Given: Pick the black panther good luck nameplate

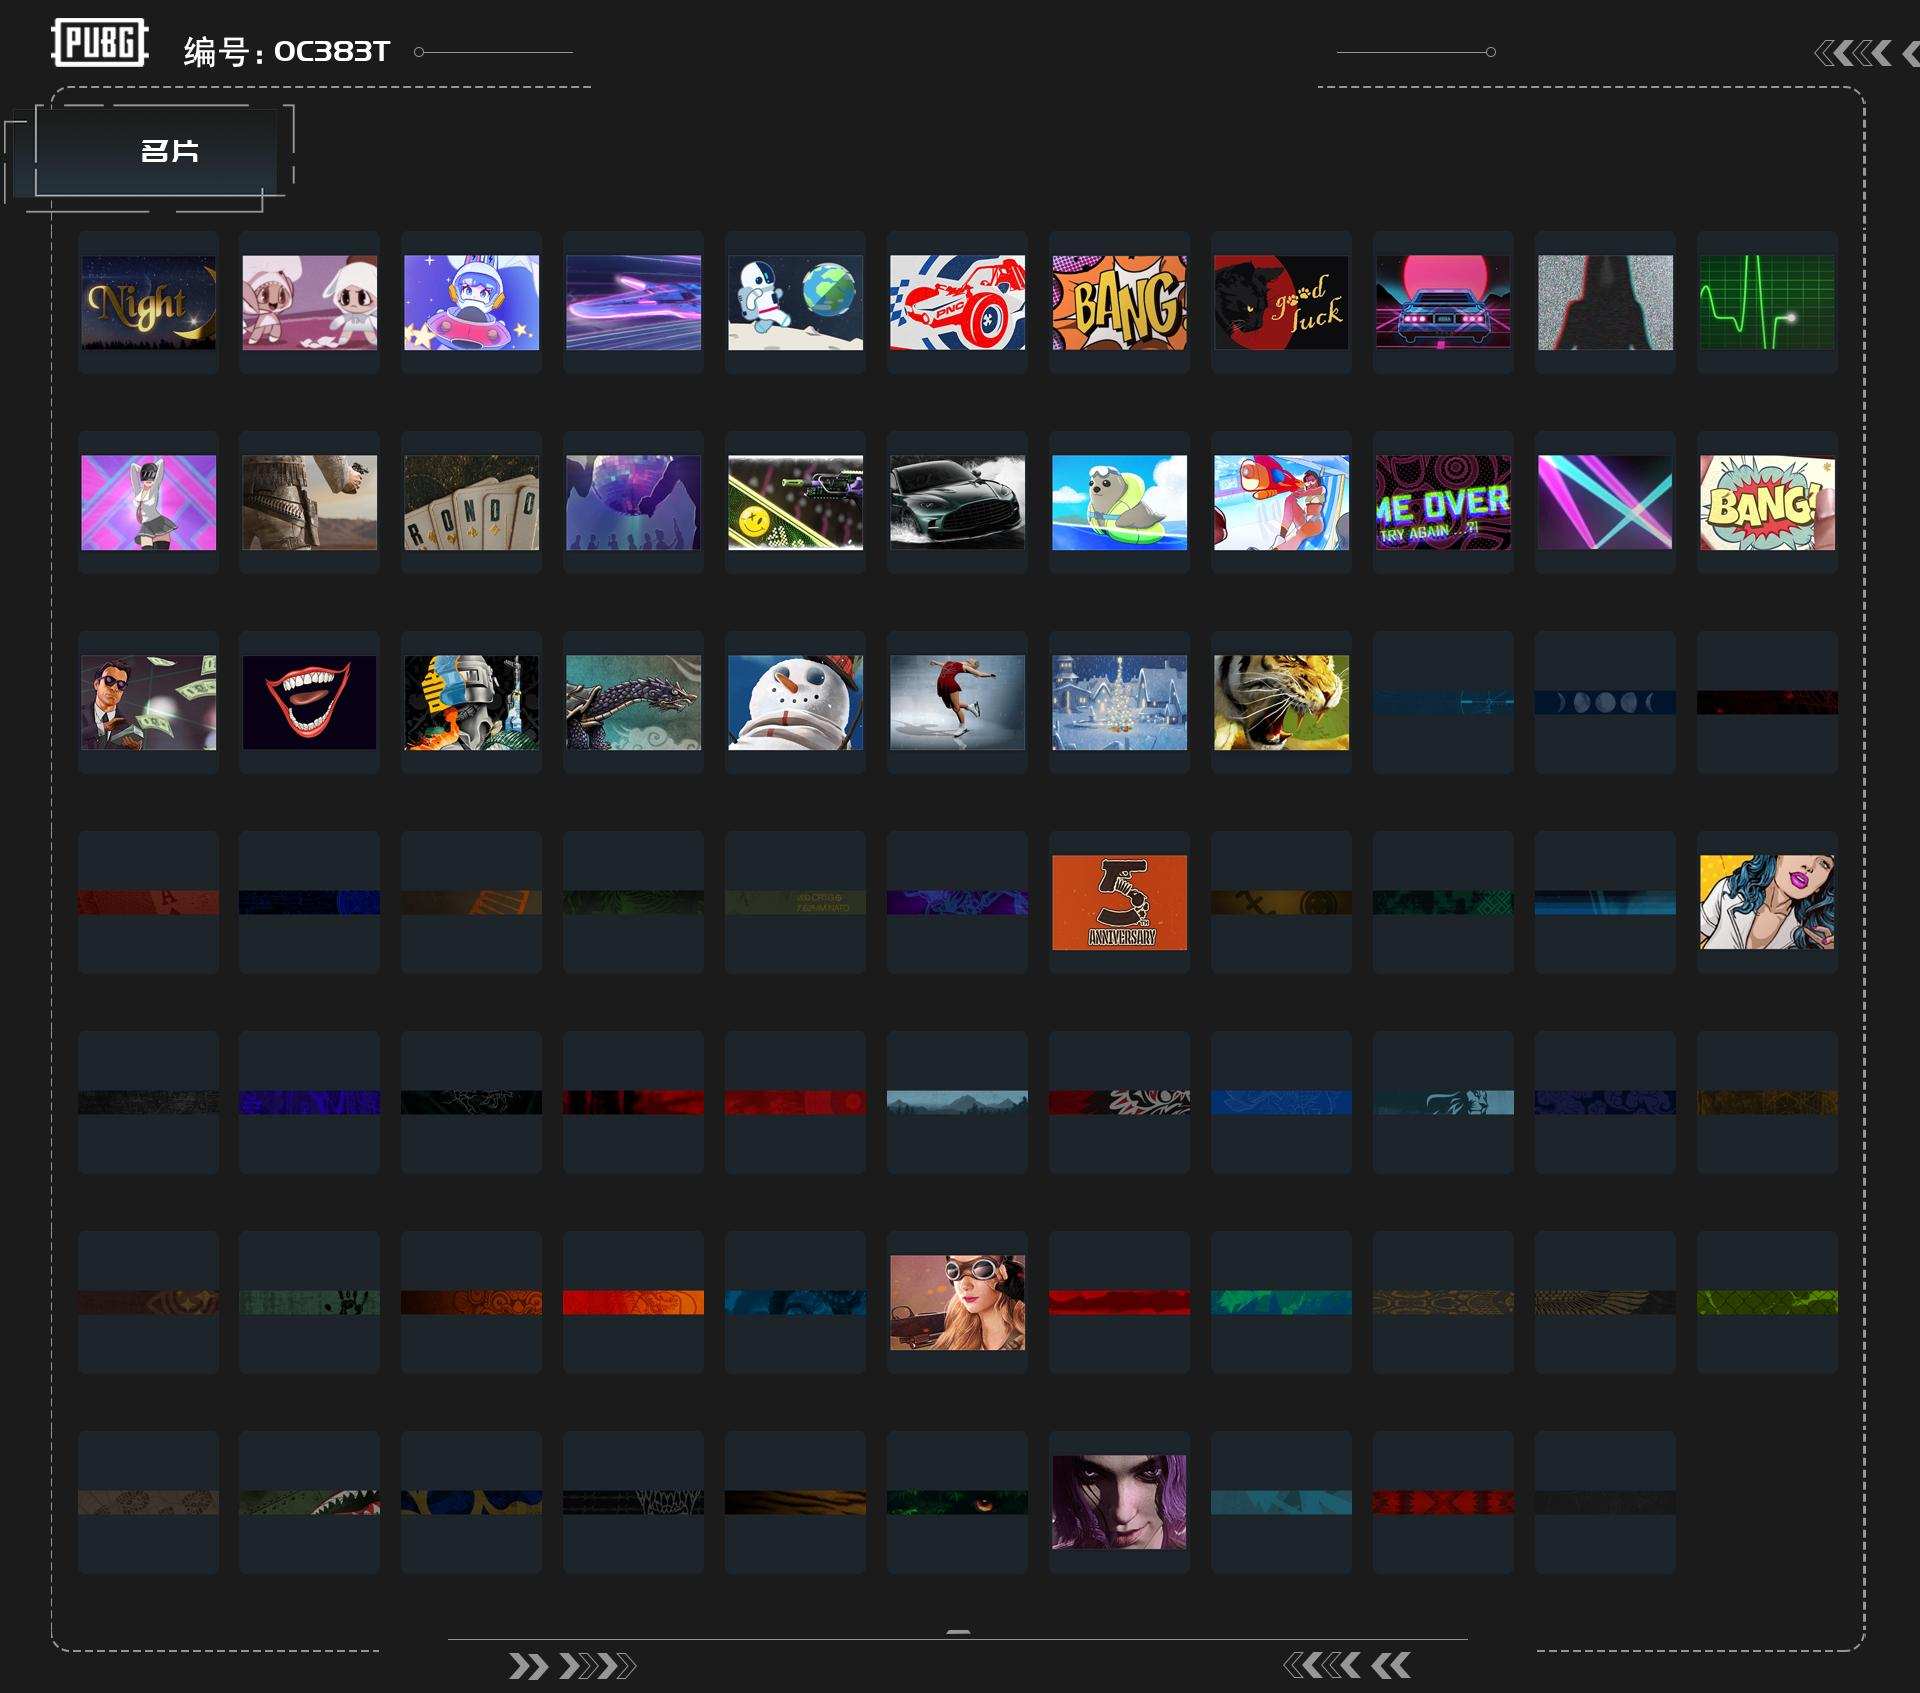Looking at the screenshot, I should (x=1282, y=302).
